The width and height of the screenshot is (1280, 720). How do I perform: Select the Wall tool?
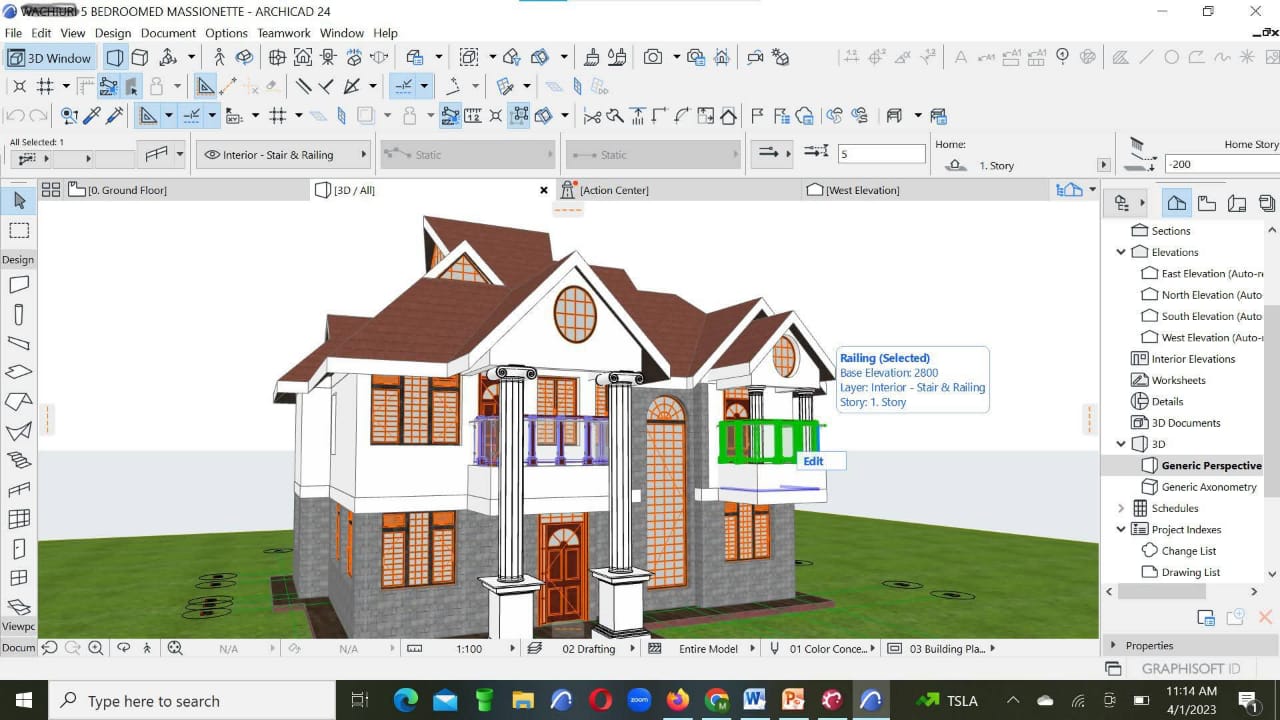(x=18, y=284)
